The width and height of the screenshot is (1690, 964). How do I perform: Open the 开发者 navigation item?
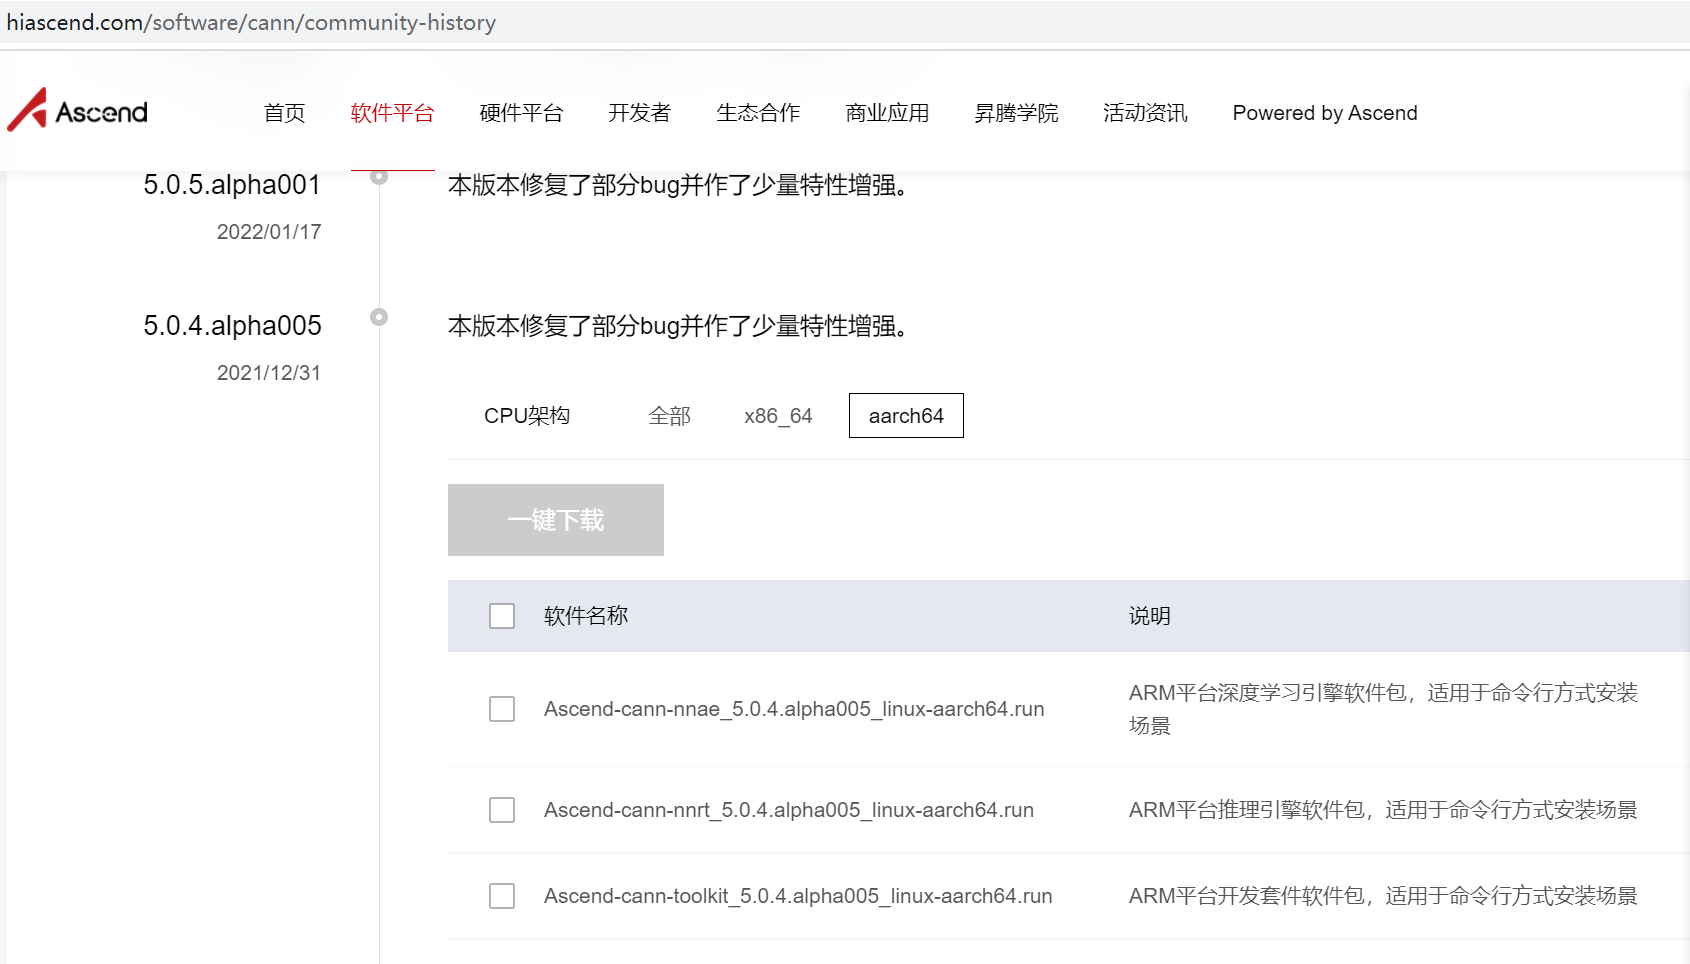[639, 113]
